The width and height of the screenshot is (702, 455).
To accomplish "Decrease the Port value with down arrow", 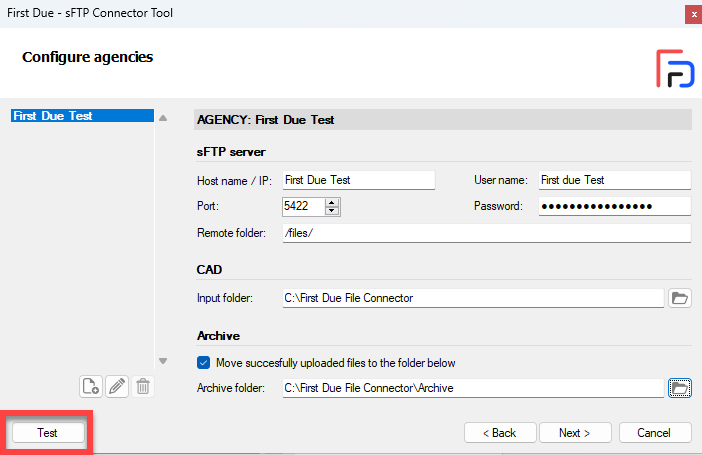I will click(332, 210).
